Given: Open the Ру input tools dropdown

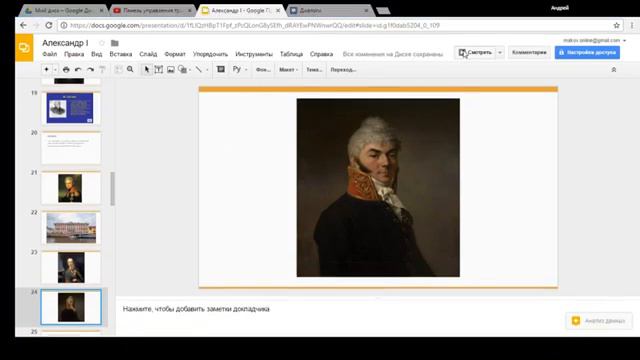Looking at the screenshot, I should [240, 69].
